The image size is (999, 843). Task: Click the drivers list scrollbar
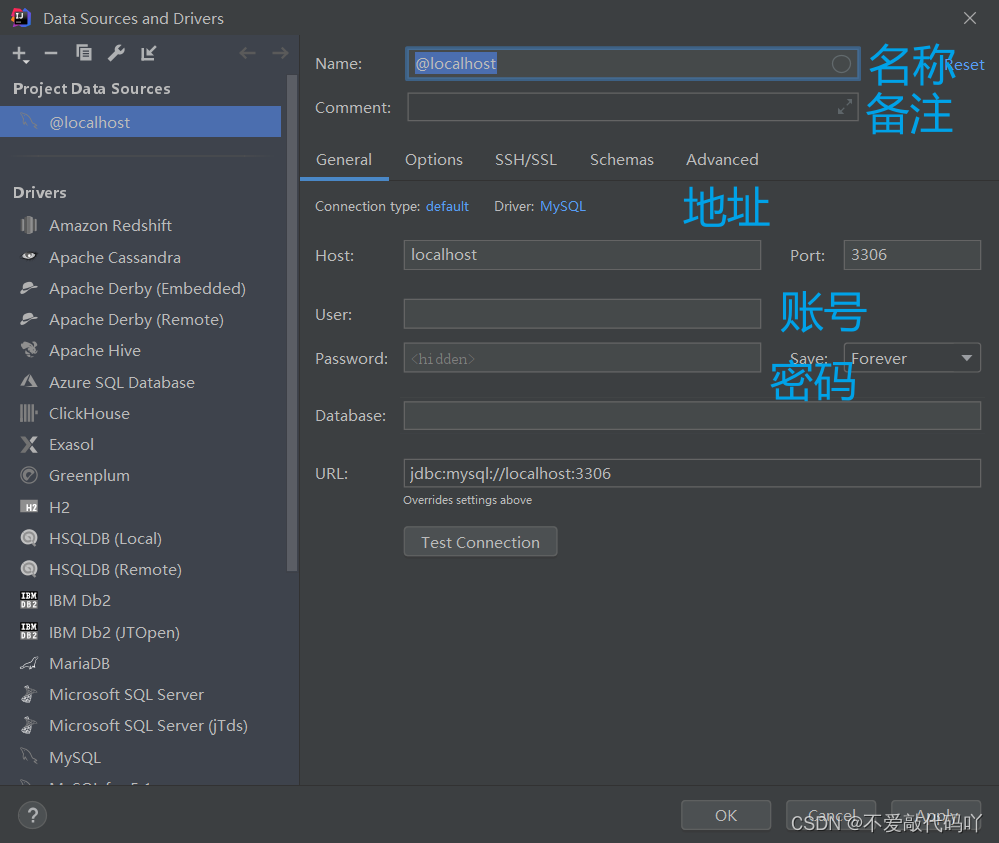pos(292,324)
